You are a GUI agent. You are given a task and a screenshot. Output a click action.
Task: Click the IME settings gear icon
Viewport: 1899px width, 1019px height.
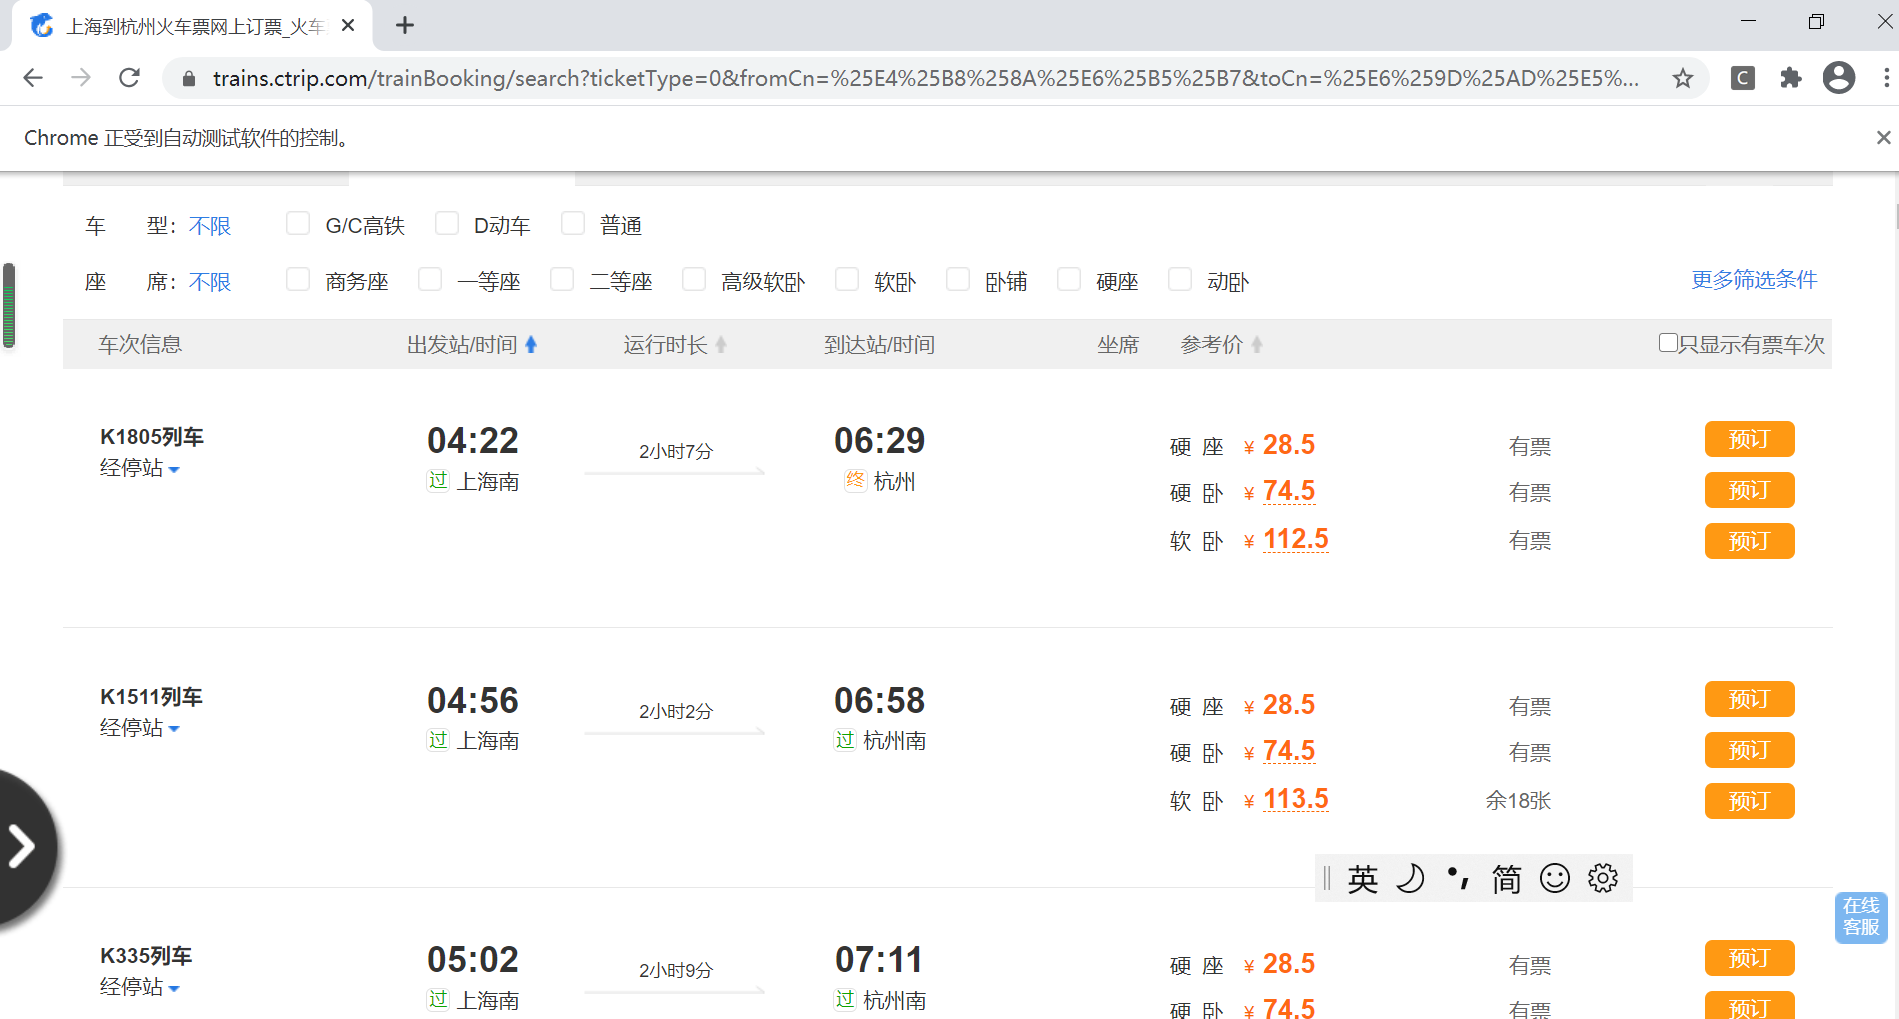[x=1602, y=878]
